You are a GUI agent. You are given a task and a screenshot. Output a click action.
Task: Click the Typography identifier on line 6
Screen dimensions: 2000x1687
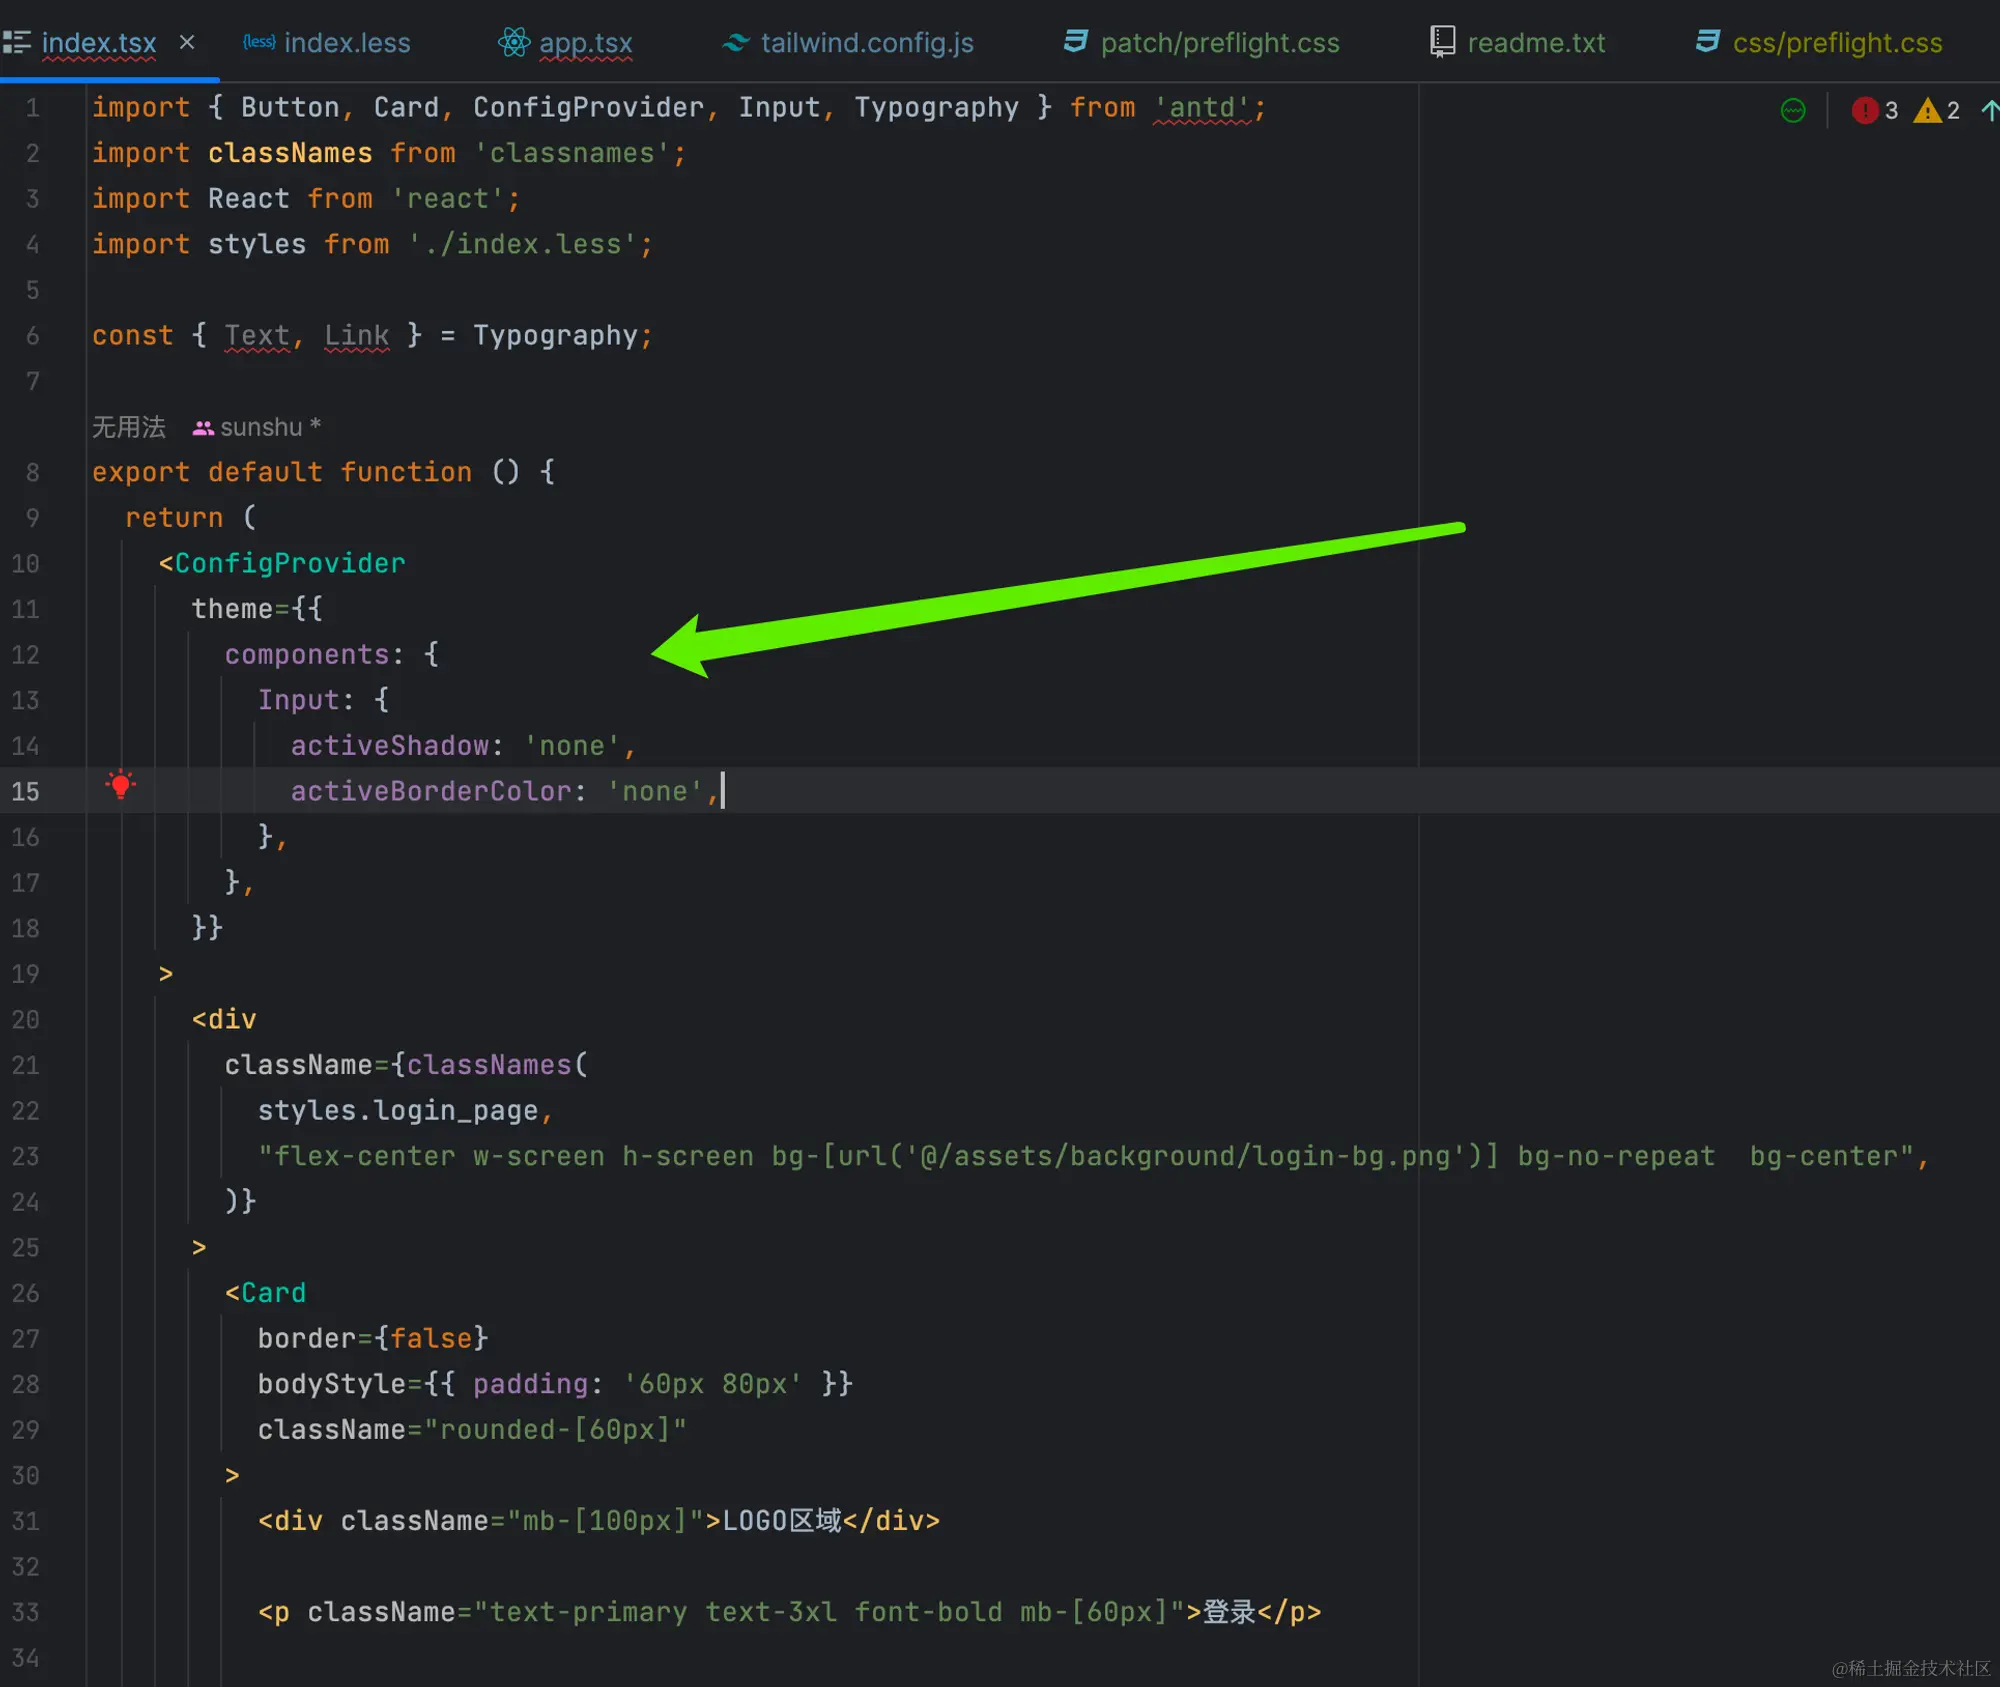(555, 336)
